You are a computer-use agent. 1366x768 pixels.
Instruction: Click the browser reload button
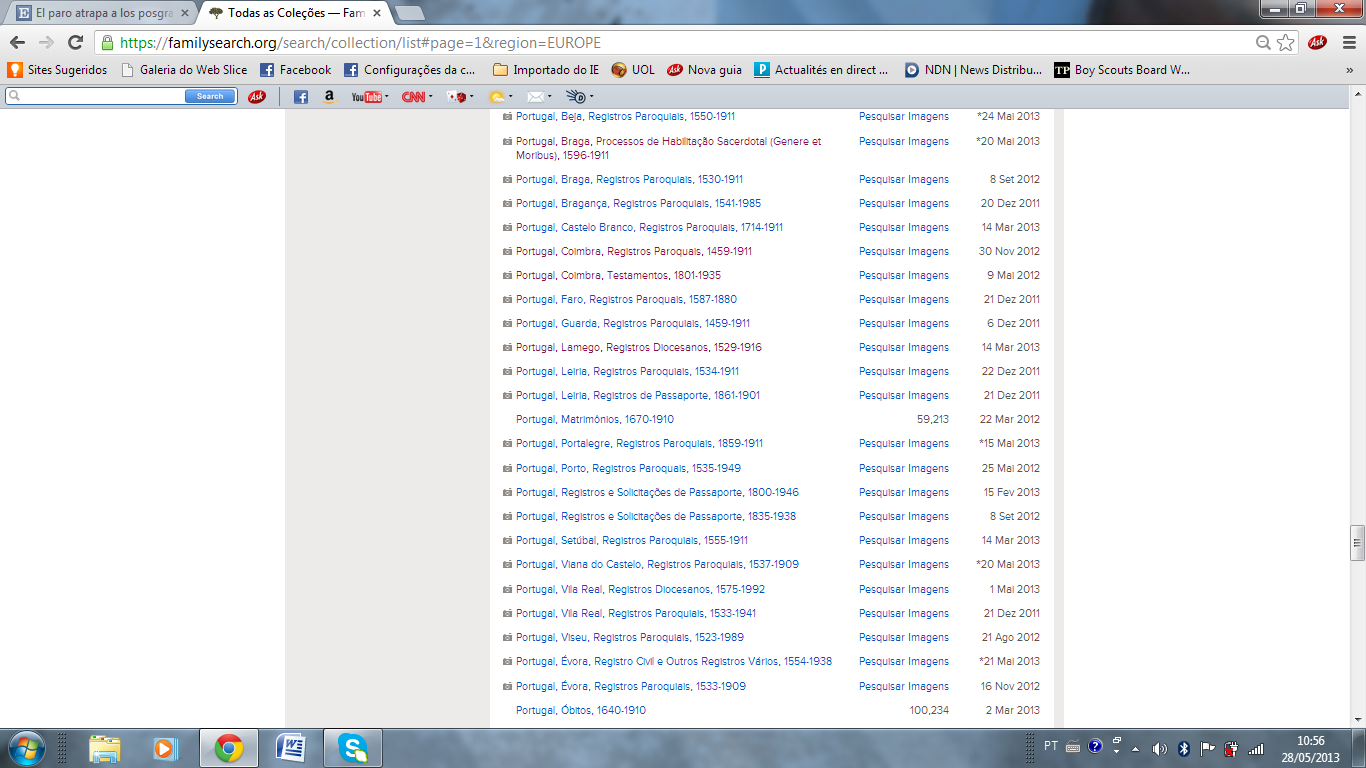(x=75, y=43)
